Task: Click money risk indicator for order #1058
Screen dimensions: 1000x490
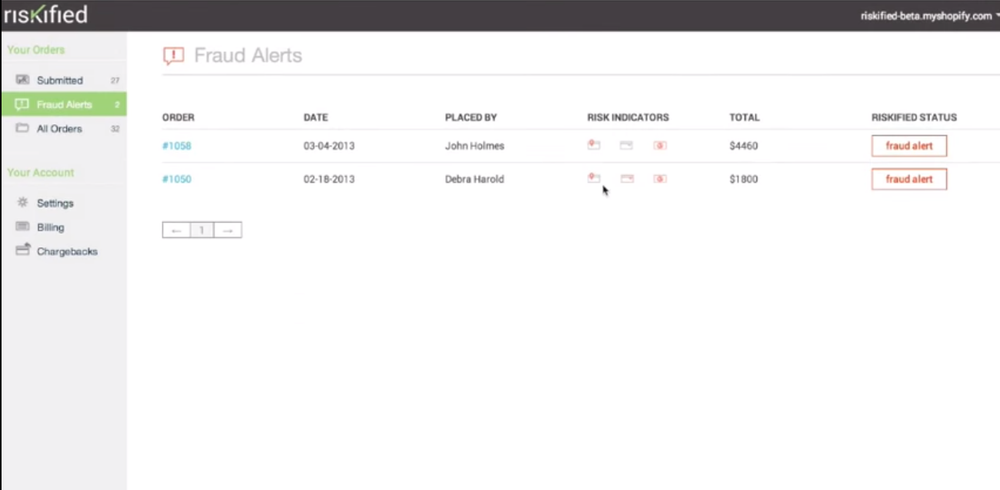Action: (x=660, y=145)
